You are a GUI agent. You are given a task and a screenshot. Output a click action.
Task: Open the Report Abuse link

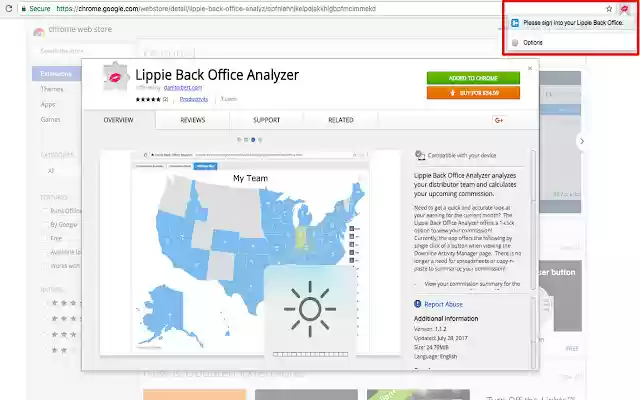point(443,304)
